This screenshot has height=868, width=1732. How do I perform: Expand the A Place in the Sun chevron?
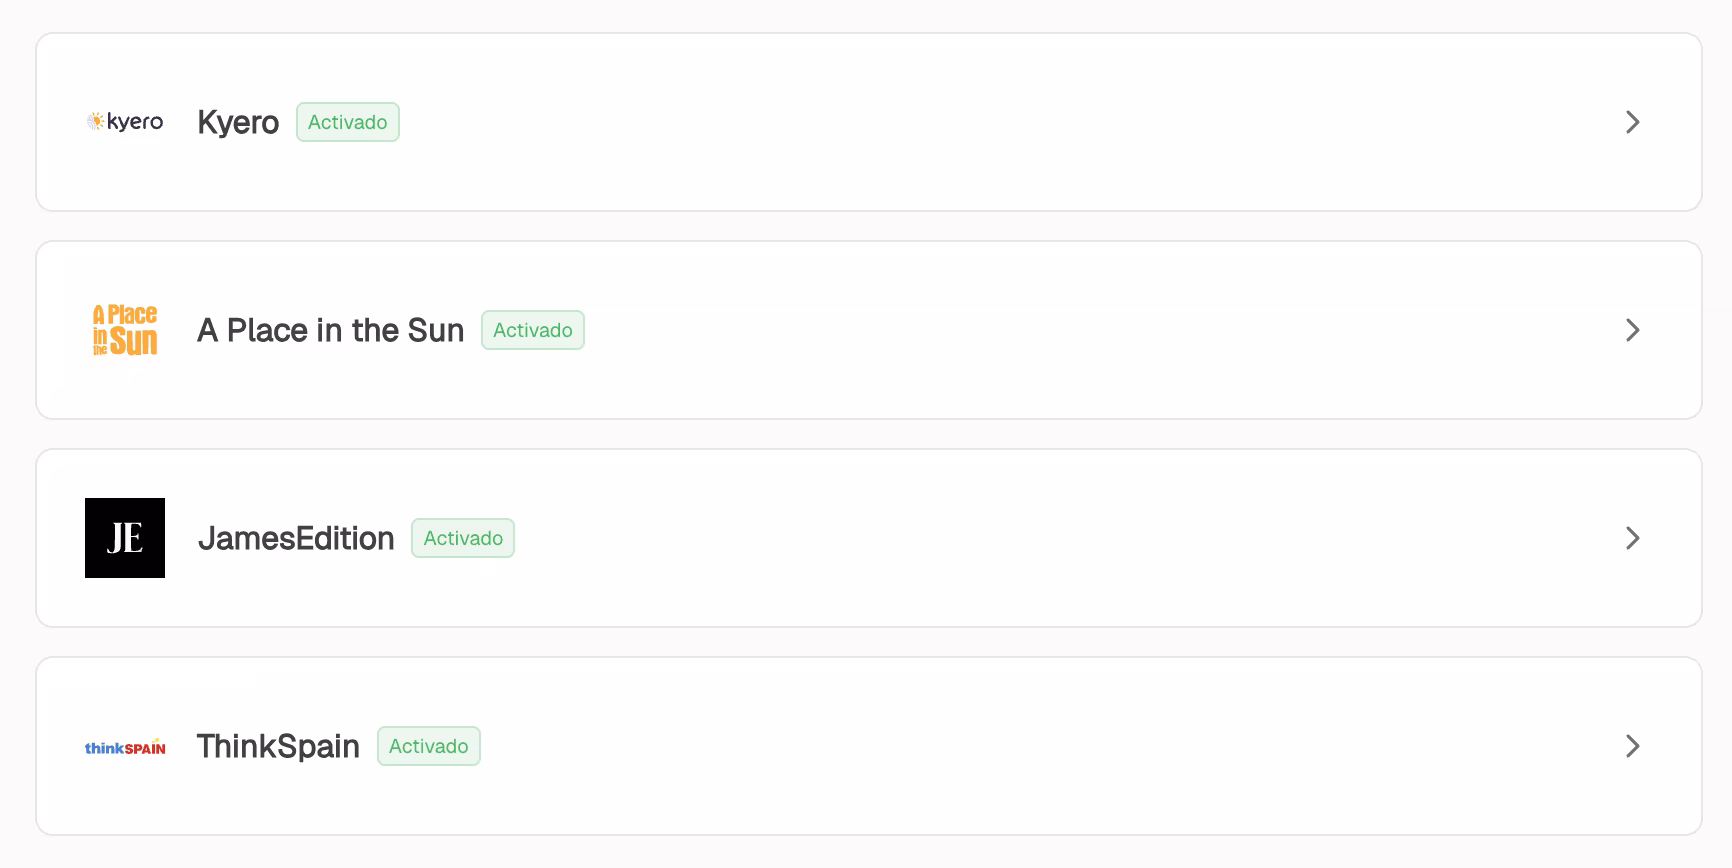1632,330
